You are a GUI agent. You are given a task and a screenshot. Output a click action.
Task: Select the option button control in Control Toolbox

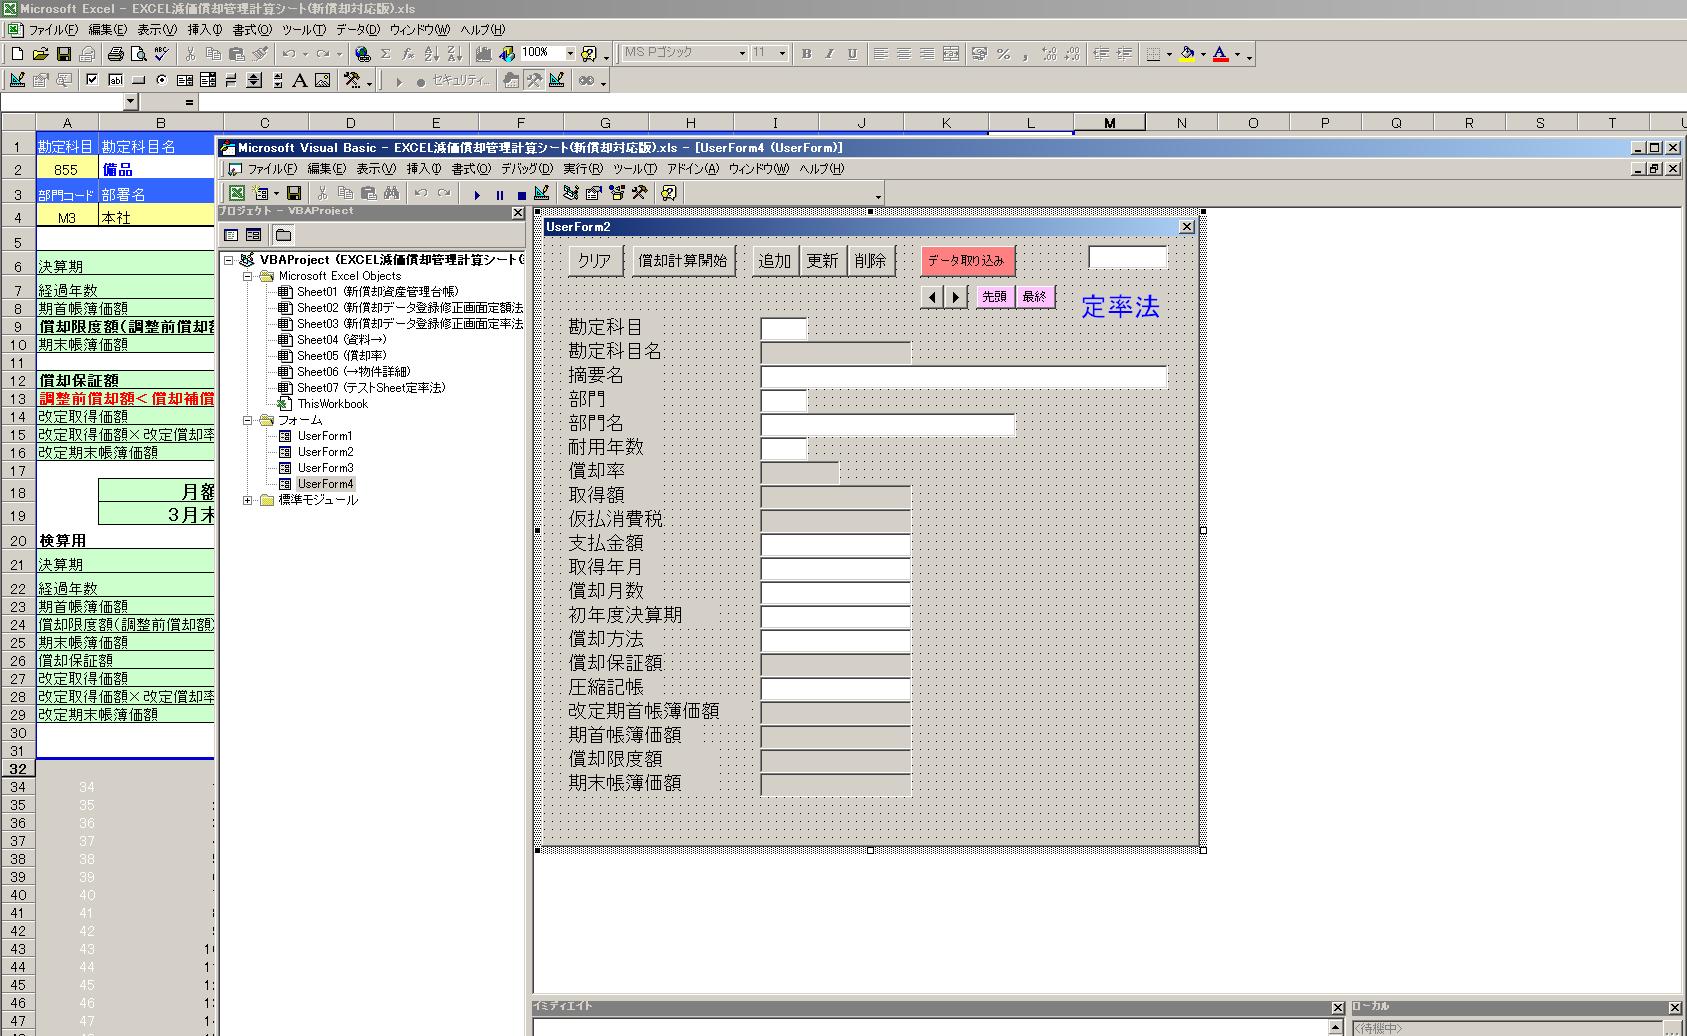pyautogui.click(x=161, y=80)
